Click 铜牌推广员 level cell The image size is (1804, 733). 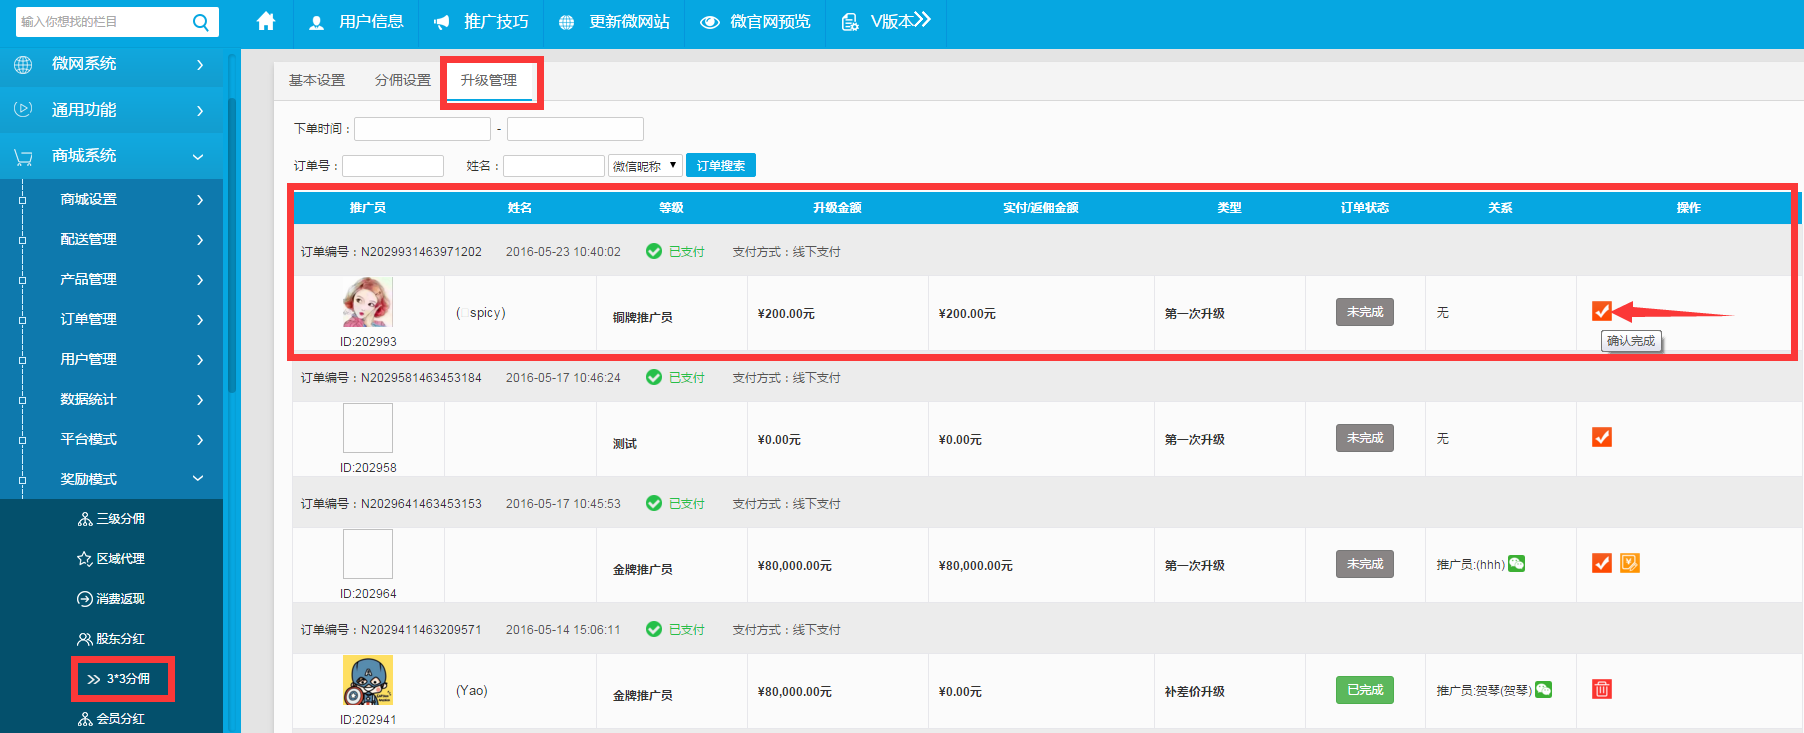(642, 317)
